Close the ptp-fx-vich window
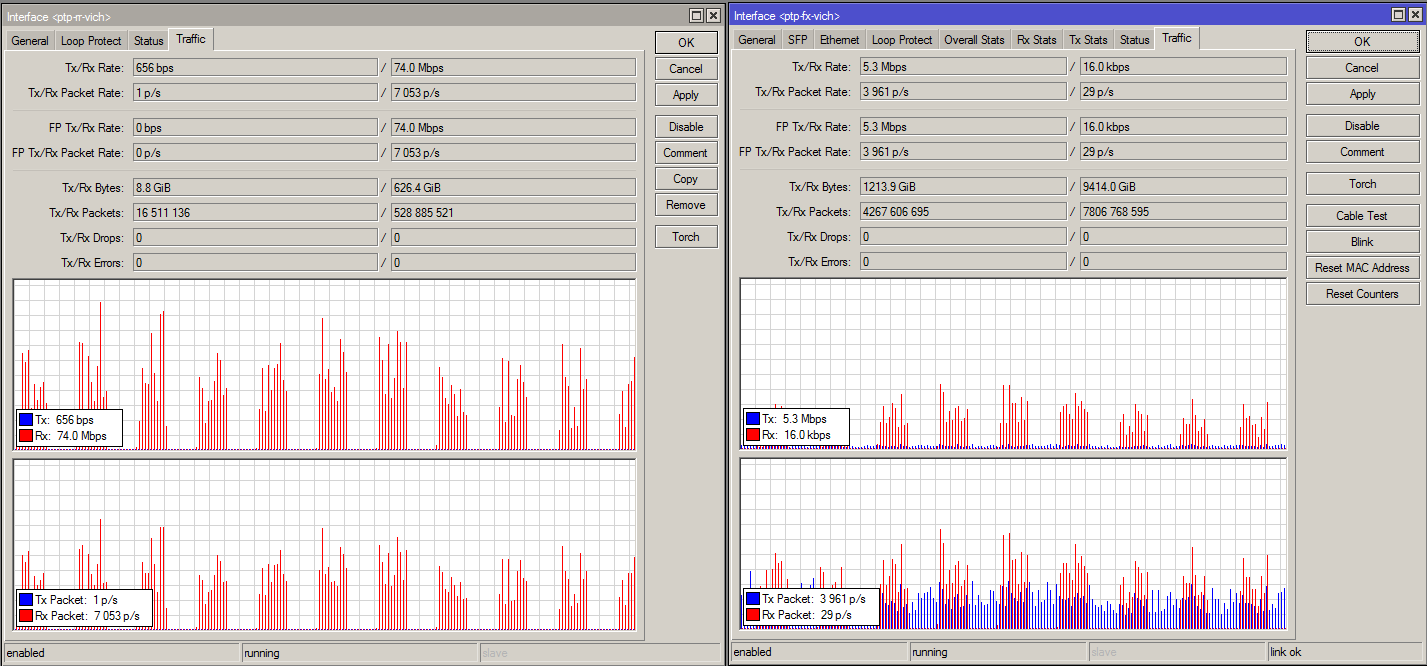1427x666 pixels. [1417, 14]
